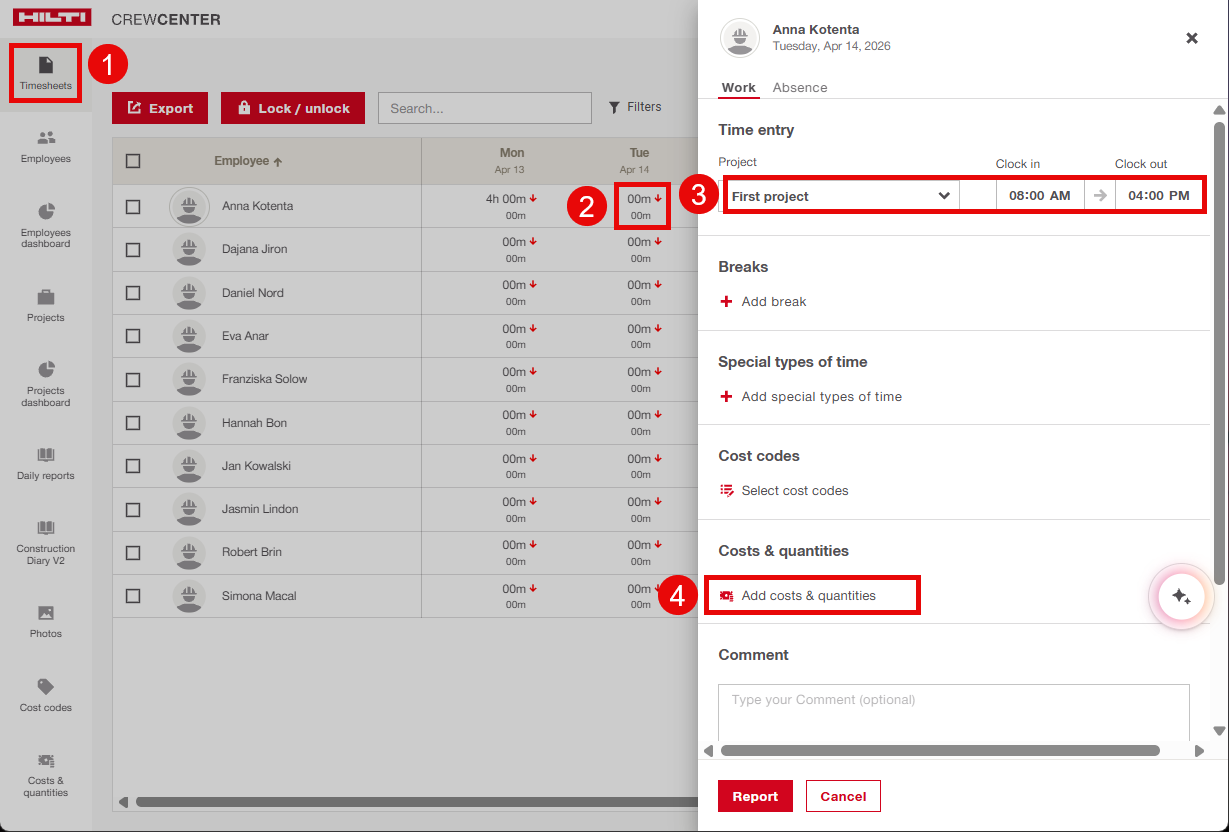Switch to the Absence tab

point(799,88)
